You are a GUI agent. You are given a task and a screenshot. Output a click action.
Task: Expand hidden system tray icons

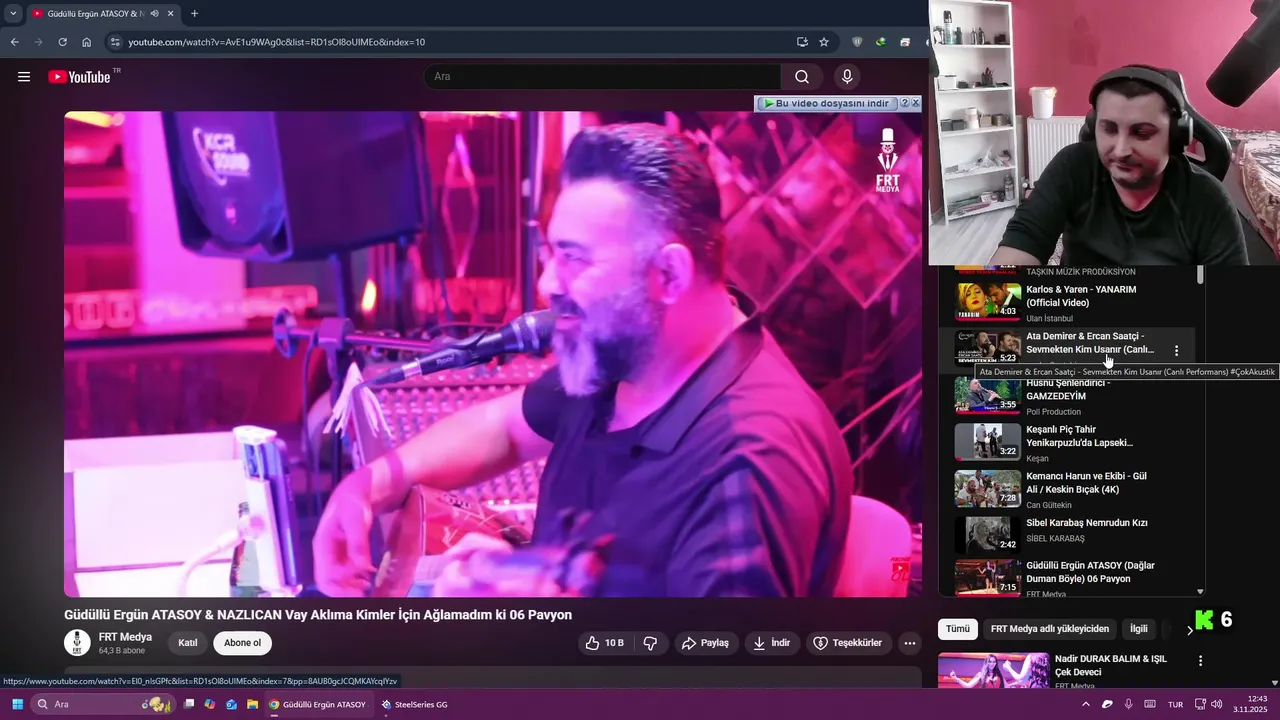point(1086,704)
